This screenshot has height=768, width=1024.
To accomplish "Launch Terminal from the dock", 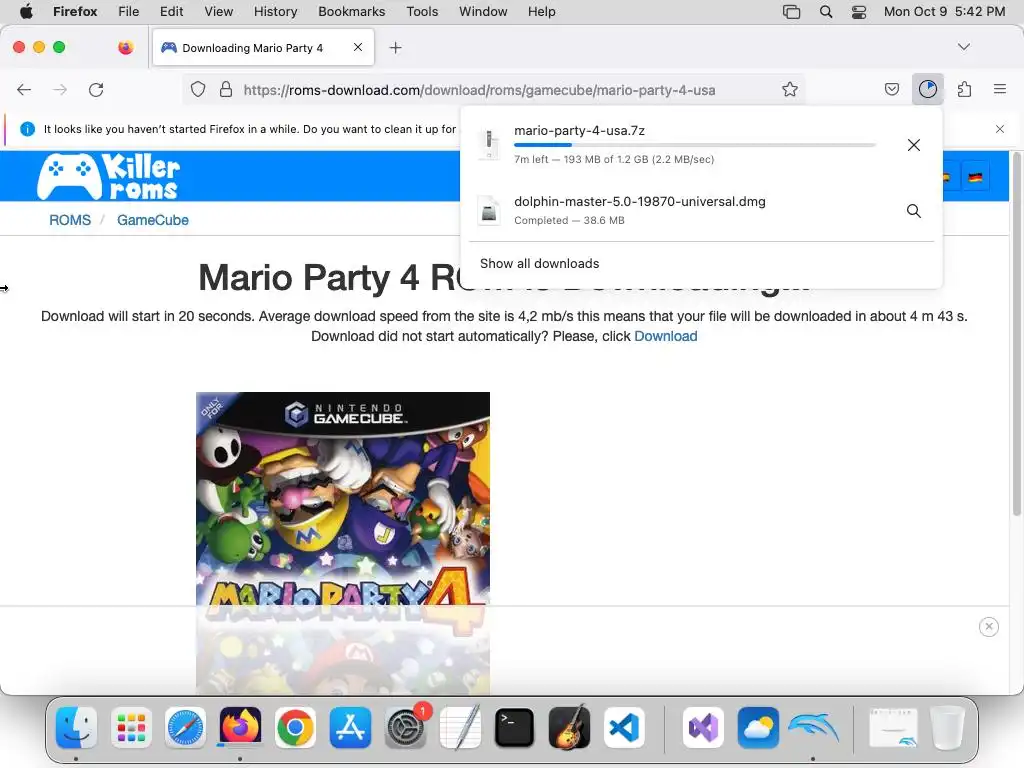I will (x=515, y=727).
